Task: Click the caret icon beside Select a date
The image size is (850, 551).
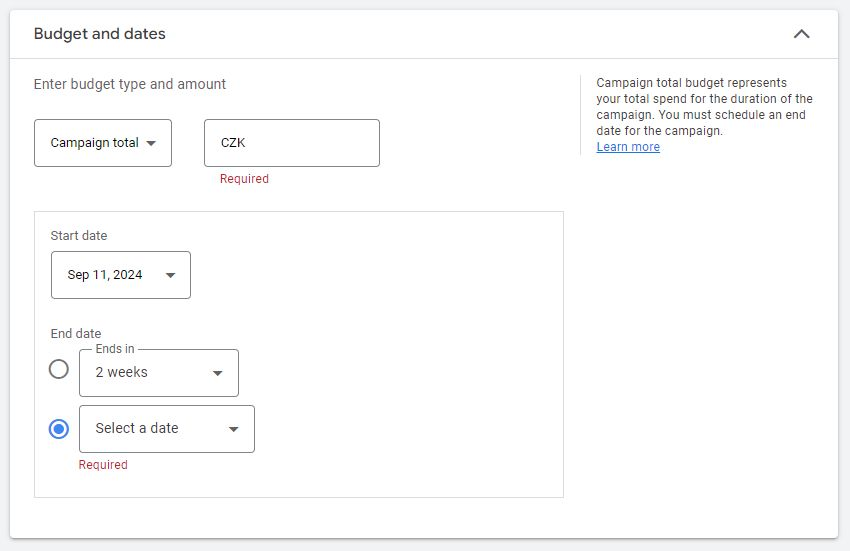Action: 234,429
